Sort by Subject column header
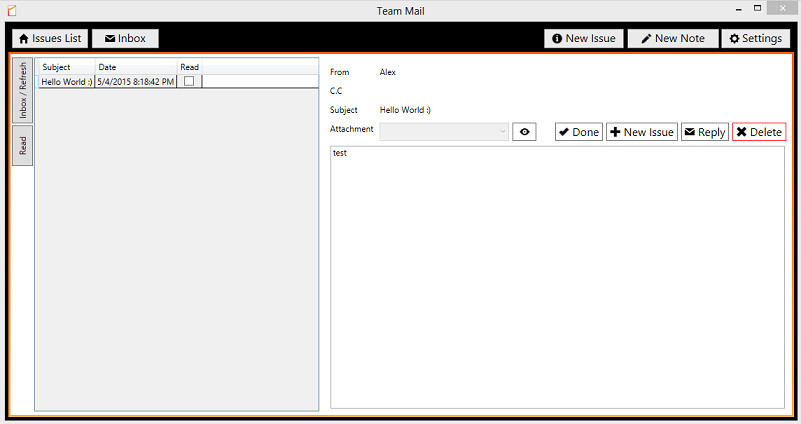The width and height of the screenshot is (801, 424). coord(67,67)
